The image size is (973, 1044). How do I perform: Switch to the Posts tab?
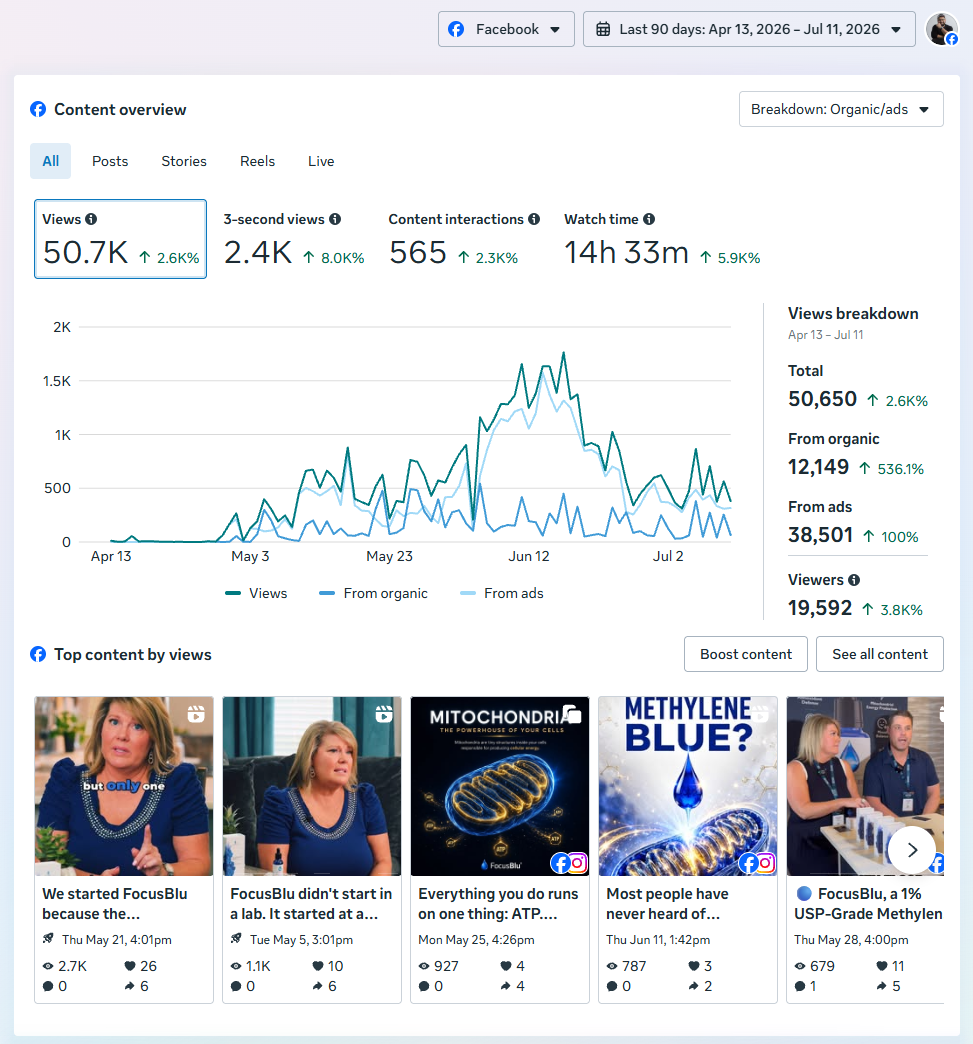point(110,161)
